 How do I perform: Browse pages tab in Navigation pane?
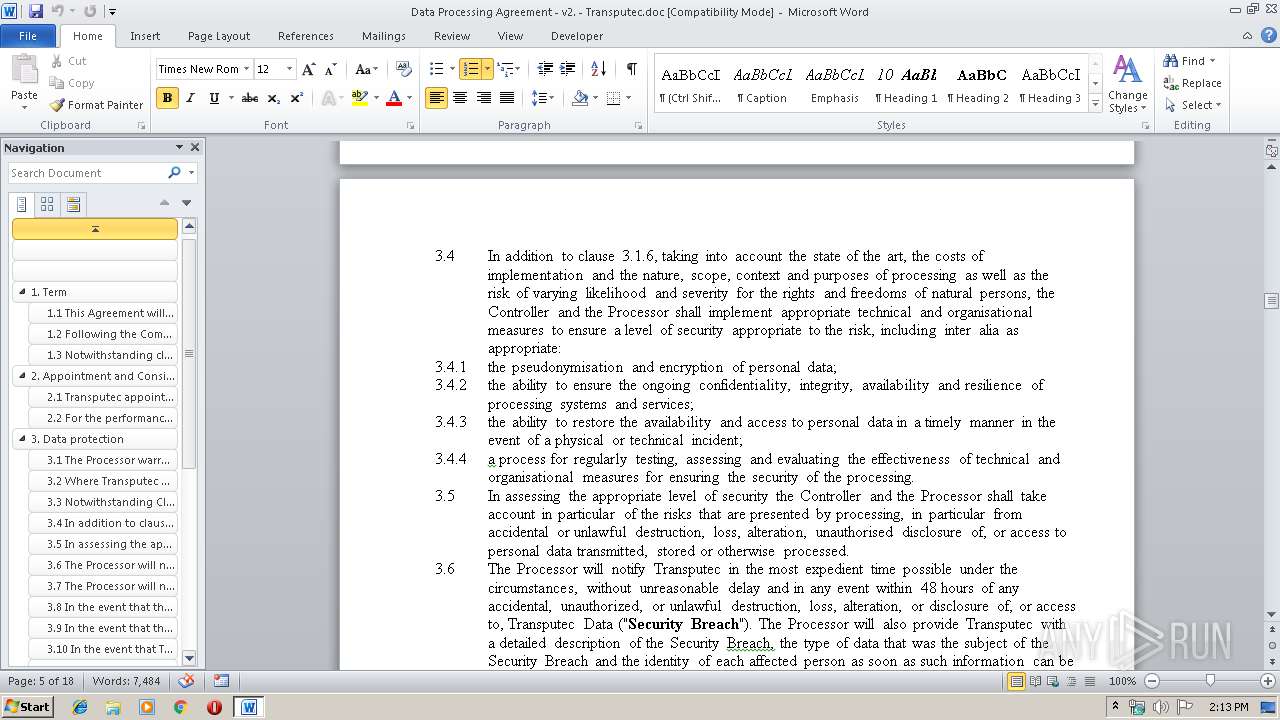(47, 205)
